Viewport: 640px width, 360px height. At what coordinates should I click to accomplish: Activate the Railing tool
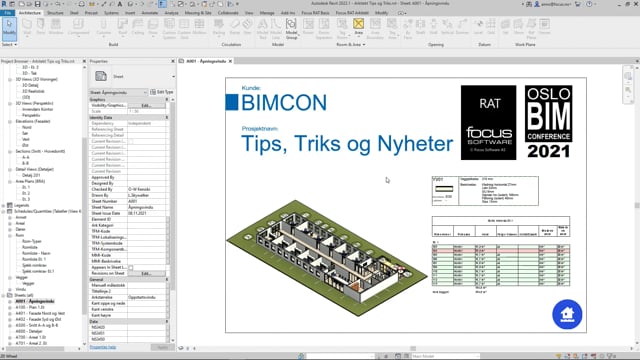click(219, 27)
